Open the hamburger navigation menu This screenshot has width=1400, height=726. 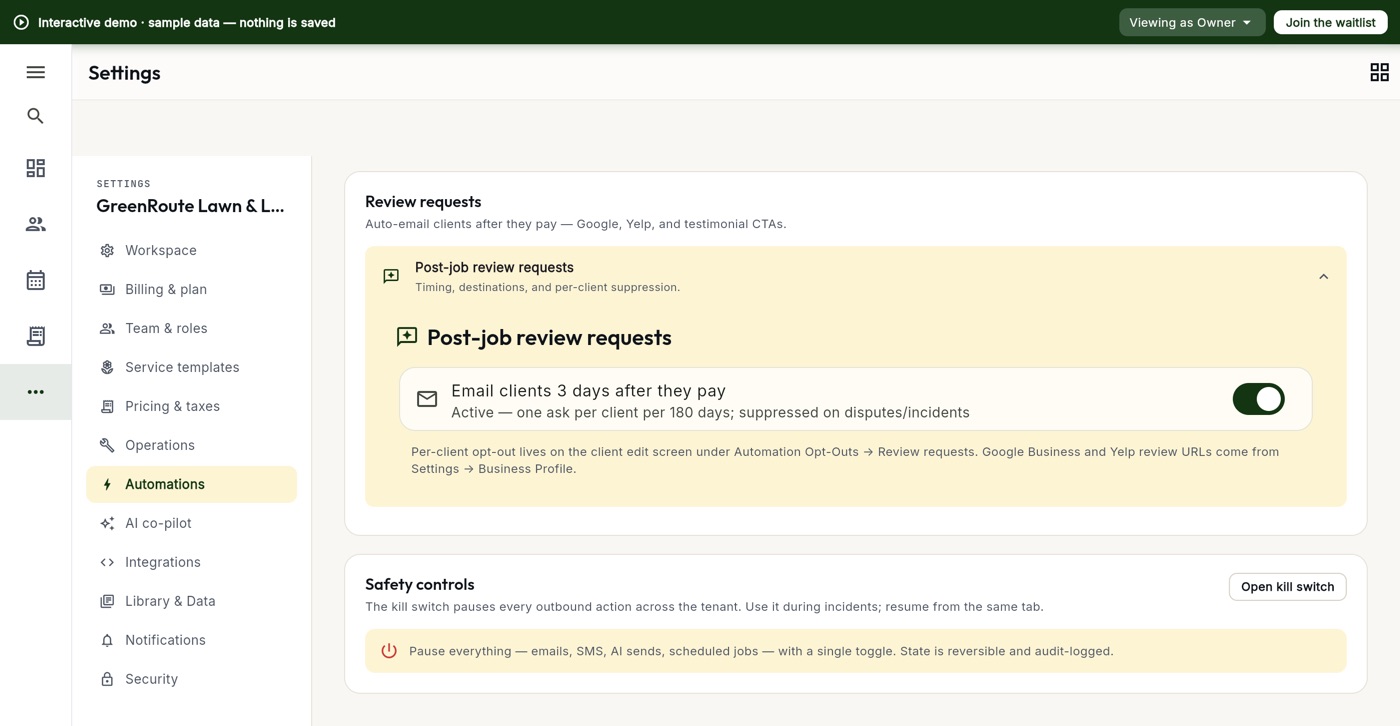36,72
